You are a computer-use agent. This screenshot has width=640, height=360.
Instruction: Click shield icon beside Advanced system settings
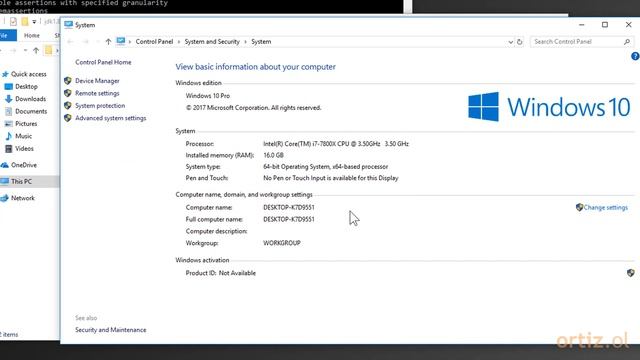[68, 118]
